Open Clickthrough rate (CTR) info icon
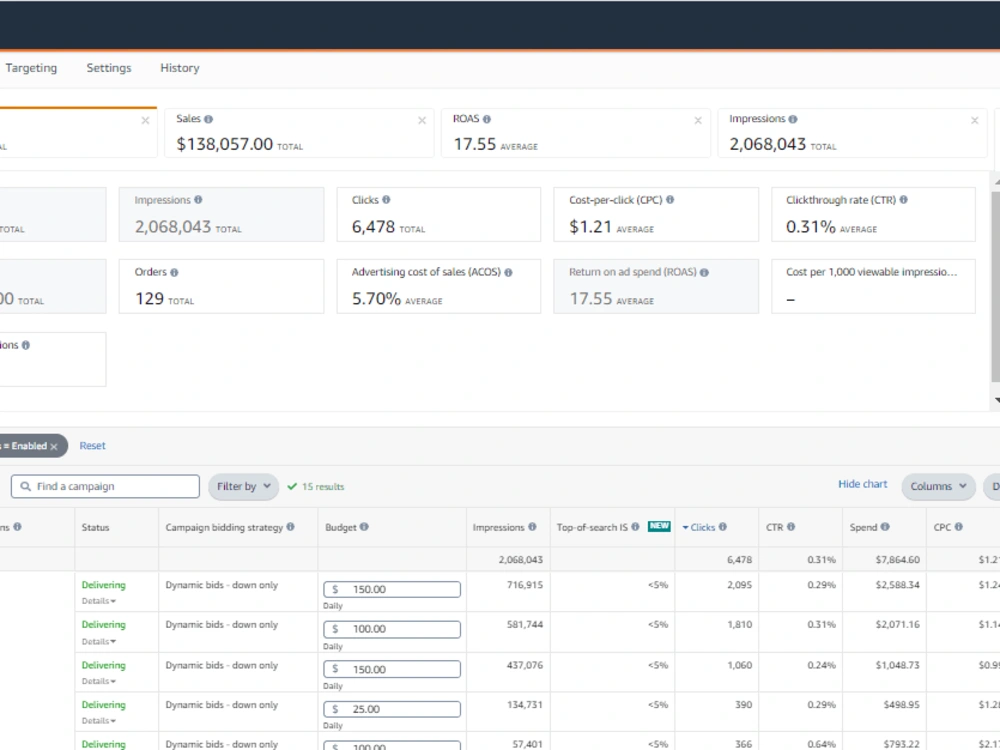Image resolution: width=1000 pixels, height=750 pixels. tap(903, 200)
